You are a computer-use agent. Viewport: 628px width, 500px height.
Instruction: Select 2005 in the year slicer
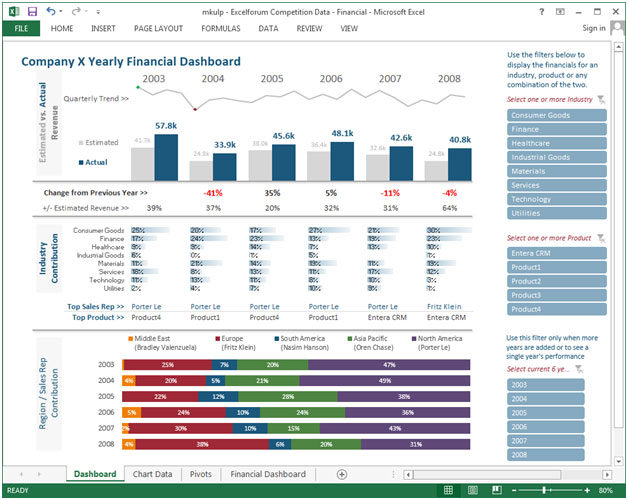(x=545, y=413)
